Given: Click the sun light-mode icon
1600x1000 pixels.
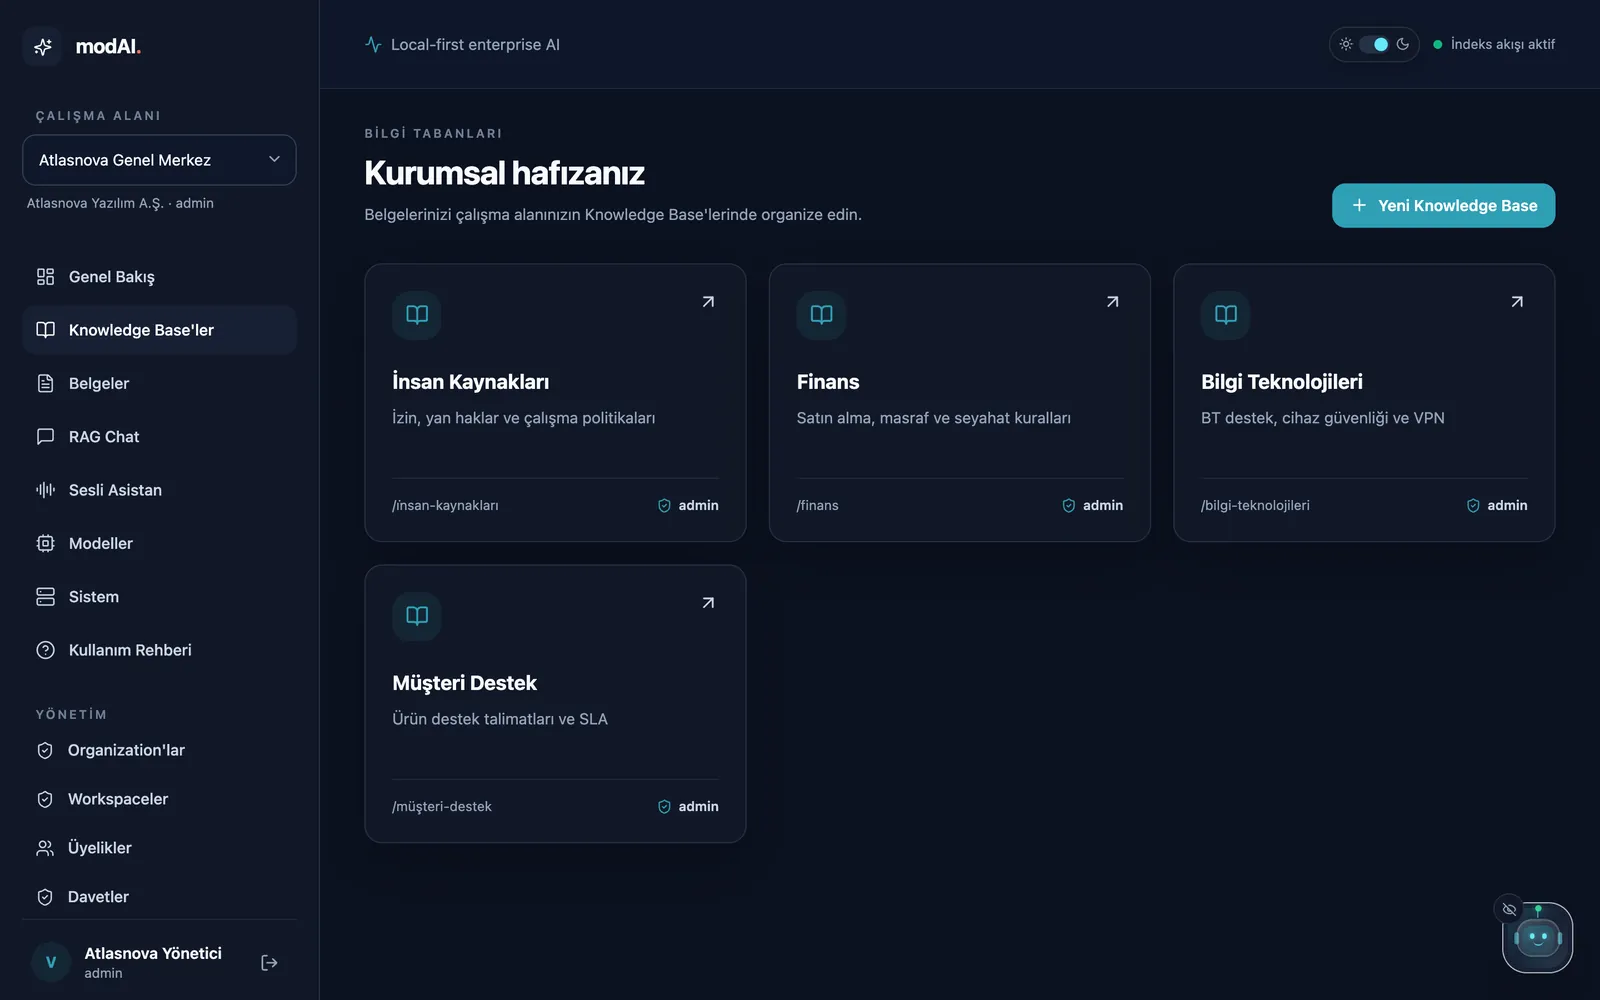Looking at the screenshot, I should pyautogui.click(x=1346, y=44).
